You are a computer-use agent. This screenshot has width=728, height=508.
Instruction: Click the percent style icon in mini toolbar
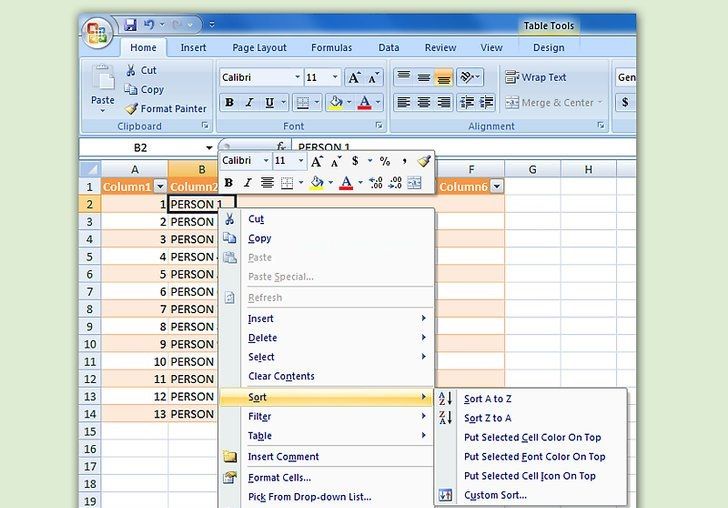point(385,161)
